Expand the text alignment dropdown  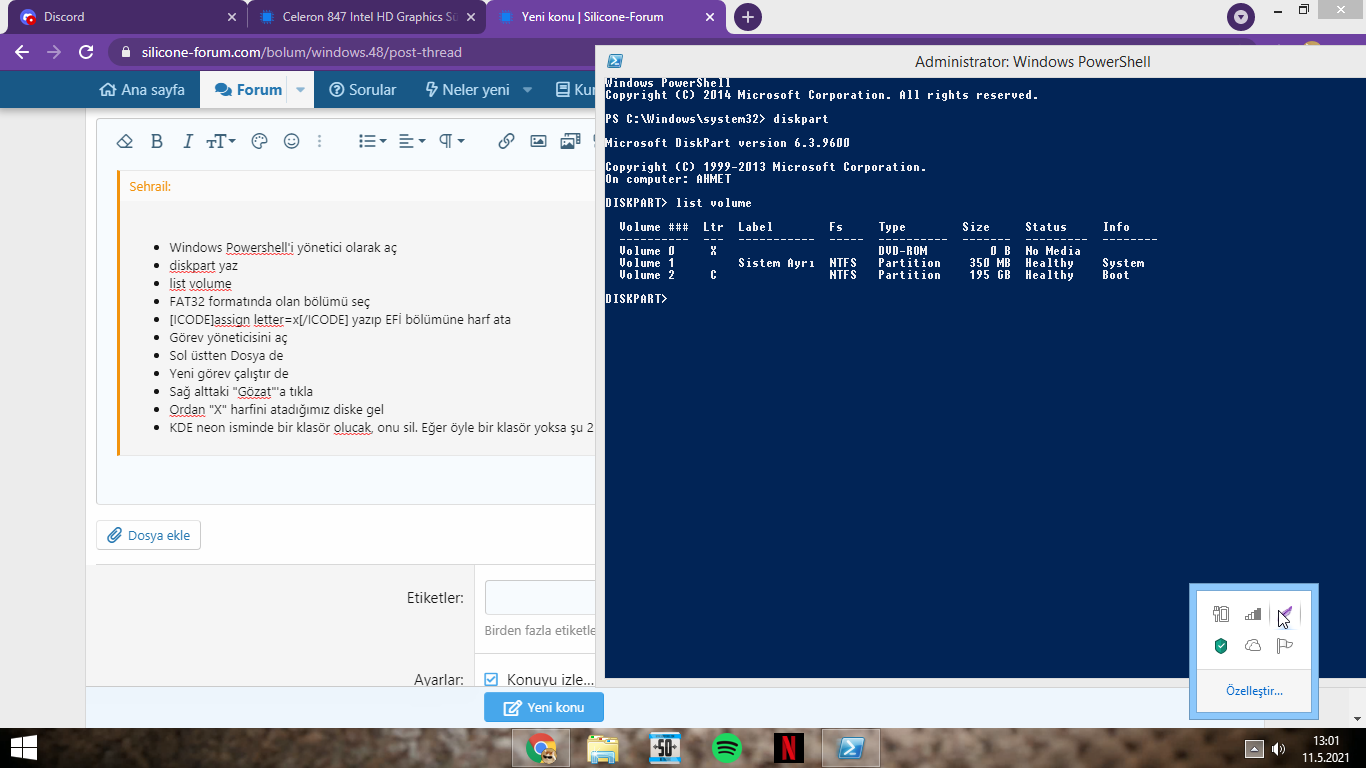[x=412, y=141]
